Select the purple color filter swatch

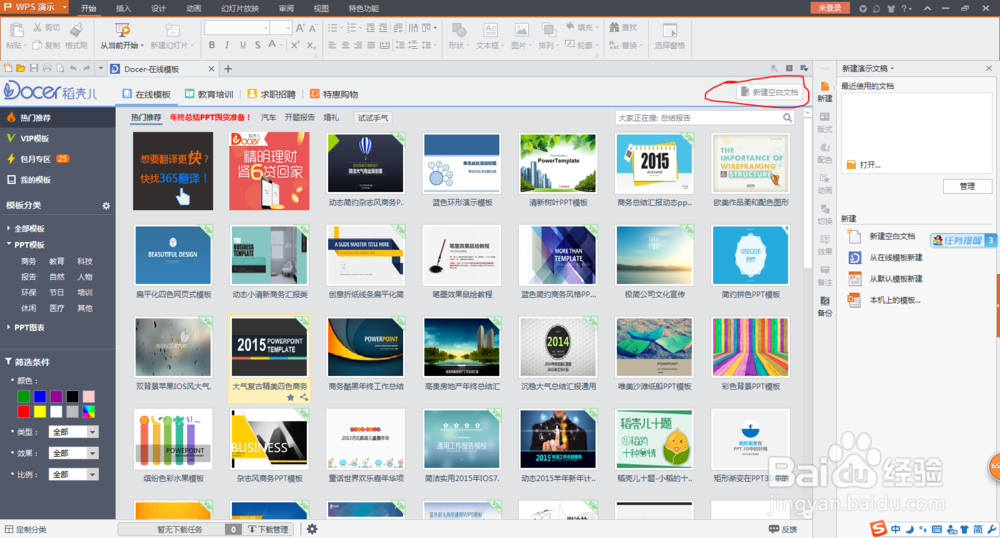click(56, 397)
